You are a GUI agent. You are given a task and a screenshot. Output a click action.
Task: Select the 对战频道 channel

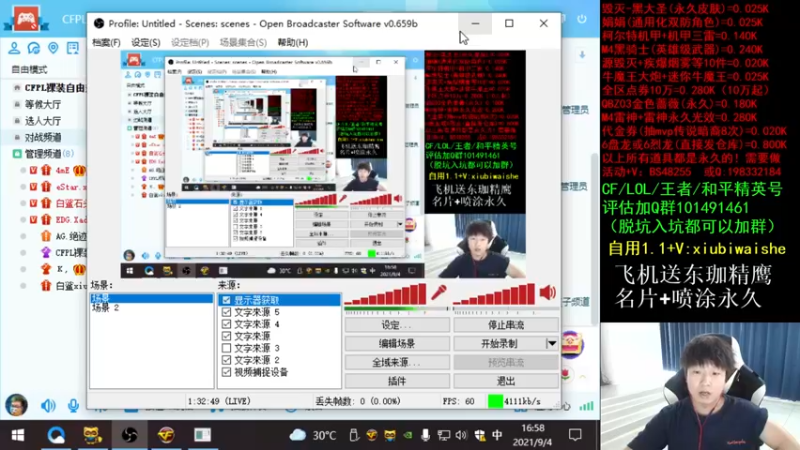click(43, 137)
